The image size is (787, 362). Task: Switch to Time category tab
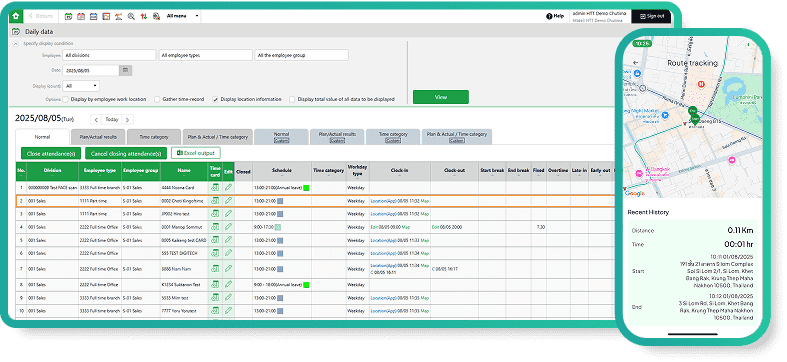click(x=154, y=137)
